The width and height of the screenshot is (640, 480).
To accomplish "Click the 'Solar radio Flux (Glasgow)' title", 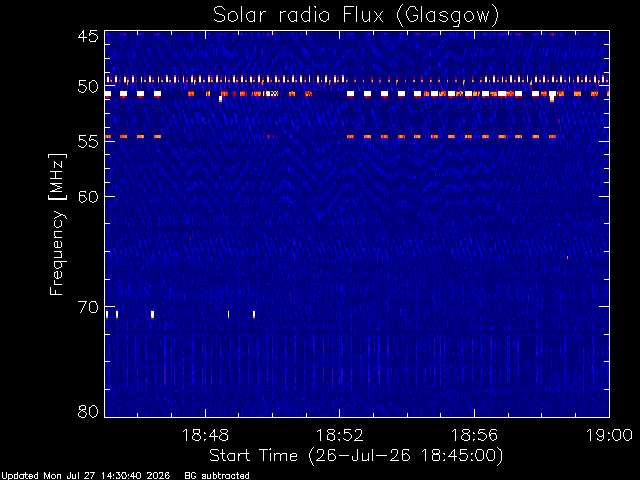I will click(356, 16).
